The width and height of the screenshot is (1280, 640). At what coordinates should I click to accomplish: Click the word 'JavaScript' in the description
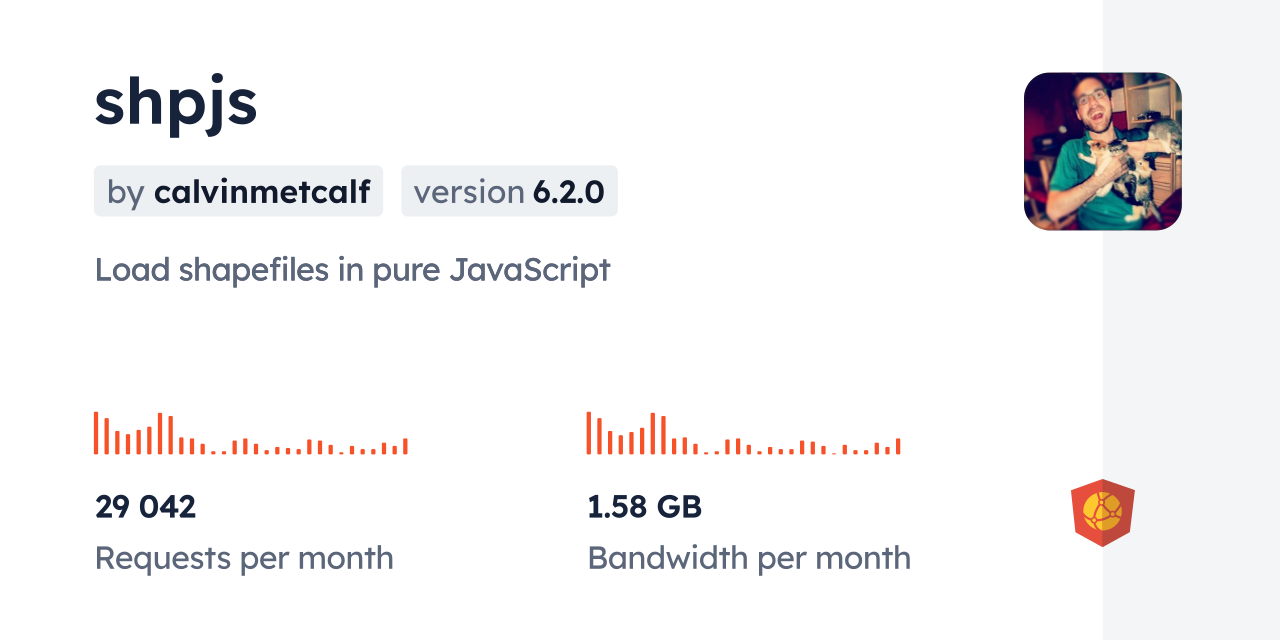pos(529,270)
